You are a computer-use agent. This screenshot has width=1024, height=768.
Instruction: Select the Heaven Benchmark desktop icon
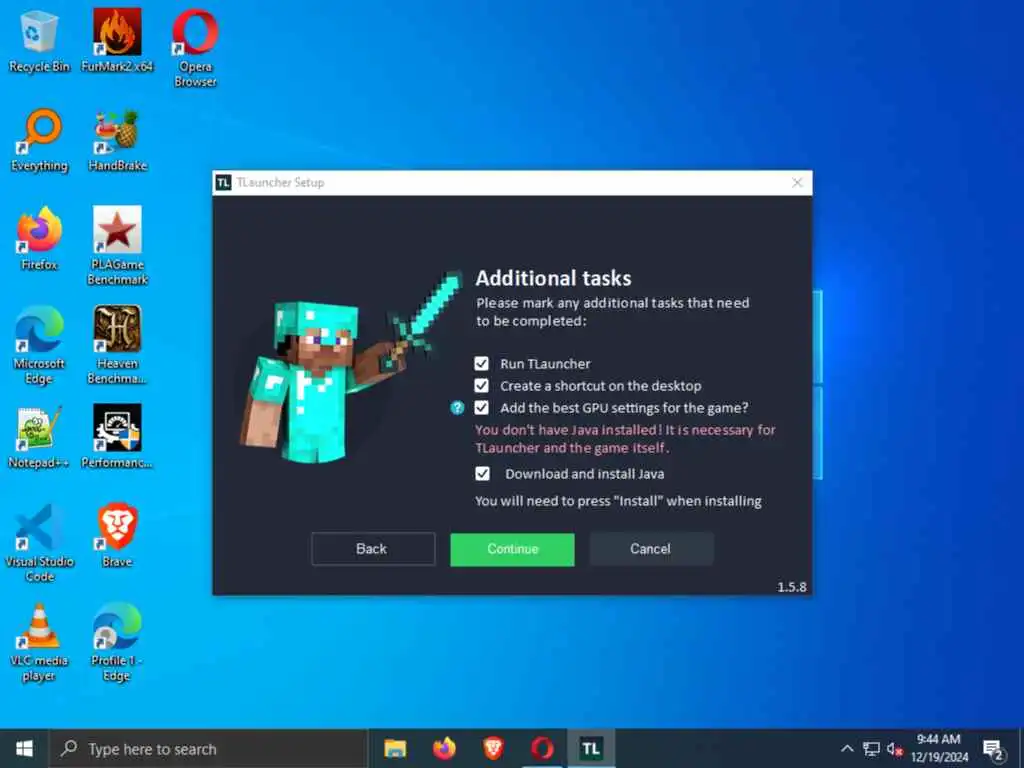coord(118,345)
